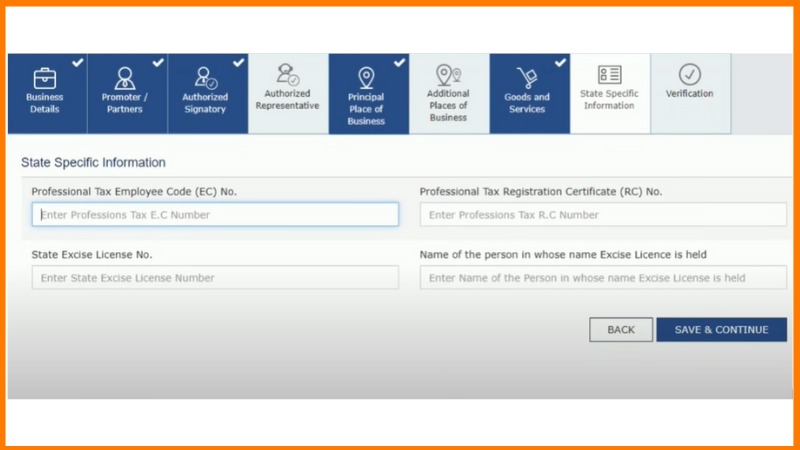Select the Professional Tax Employee Code label
800x450 pixels.
coord(134,191)
